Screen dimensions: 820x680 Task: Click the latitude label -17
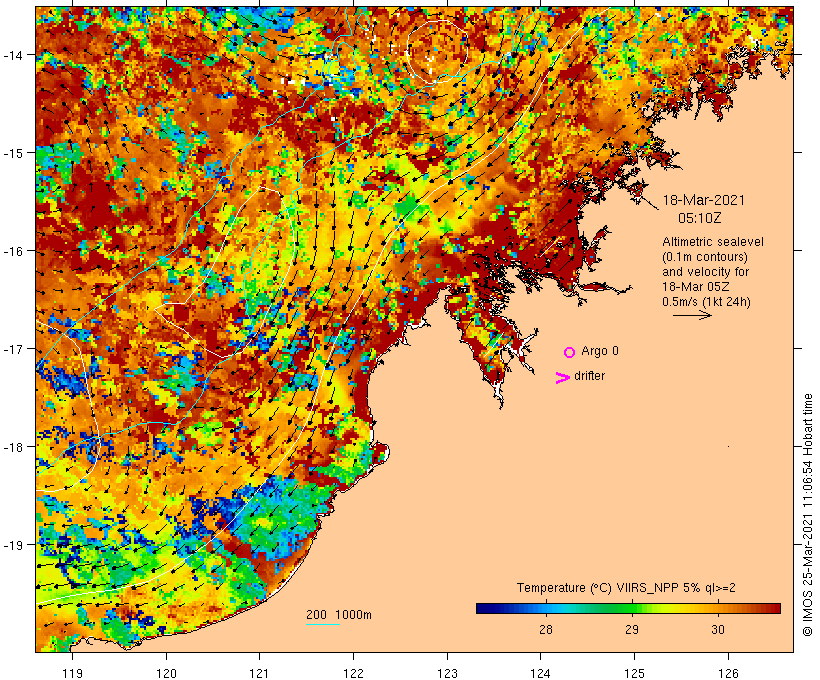tap(12, 349)
